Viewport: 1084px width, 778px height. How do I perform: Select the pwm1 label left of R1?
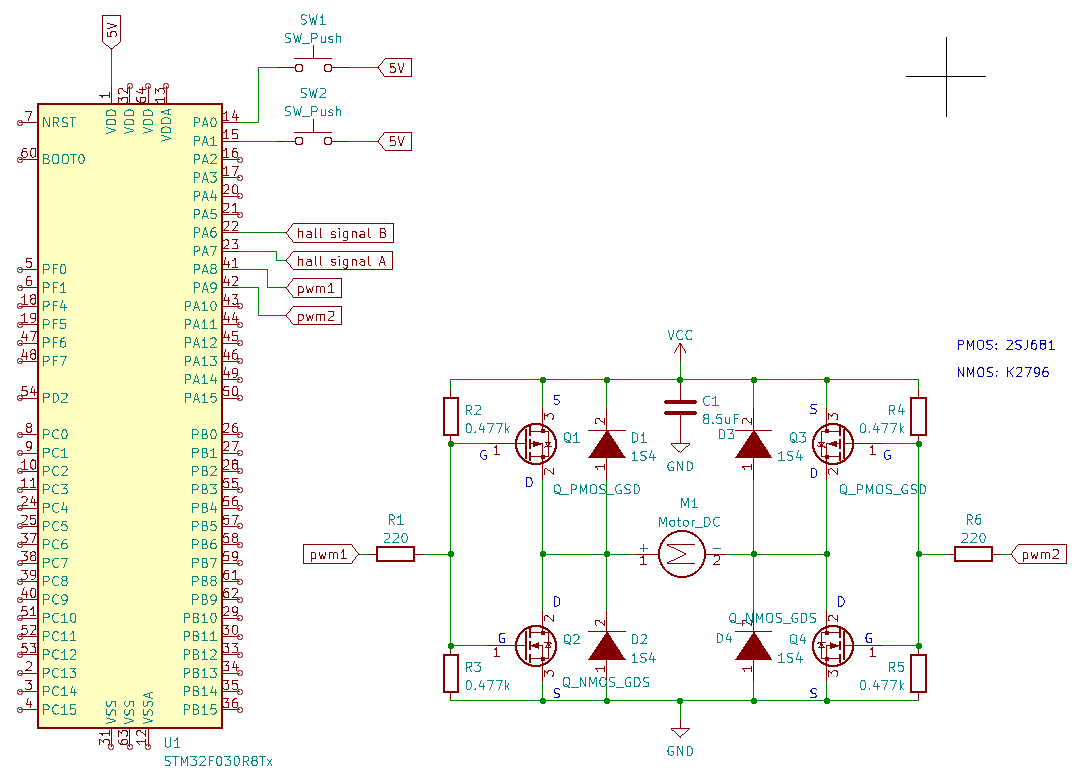pos(331,554)
